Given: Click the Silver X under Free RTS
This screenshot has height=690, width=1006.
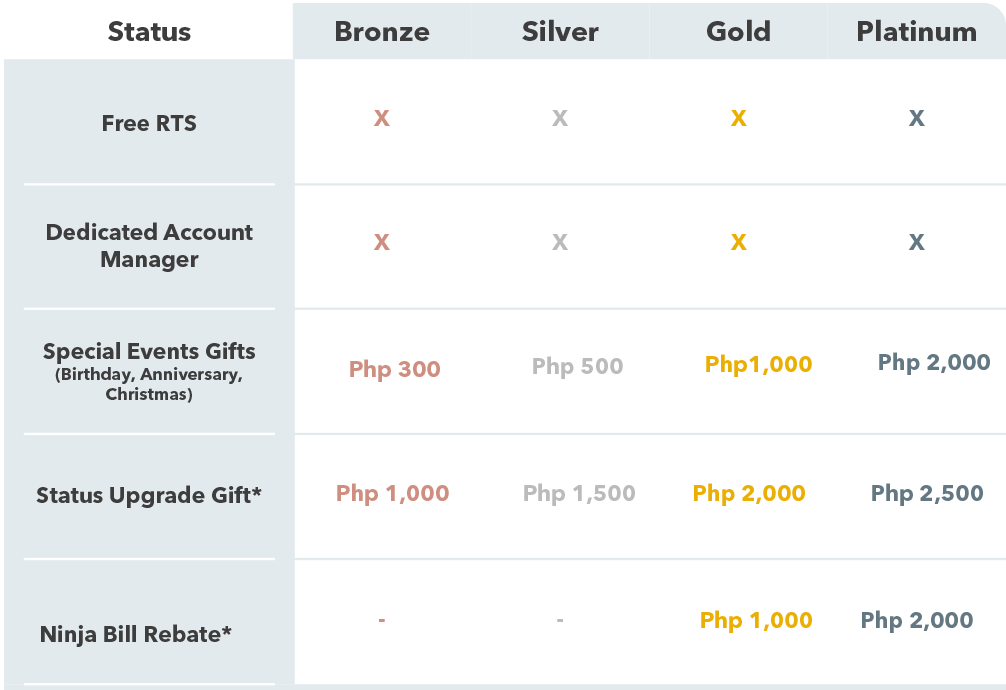Looking at the screenshot, I should tap(560, 118).
